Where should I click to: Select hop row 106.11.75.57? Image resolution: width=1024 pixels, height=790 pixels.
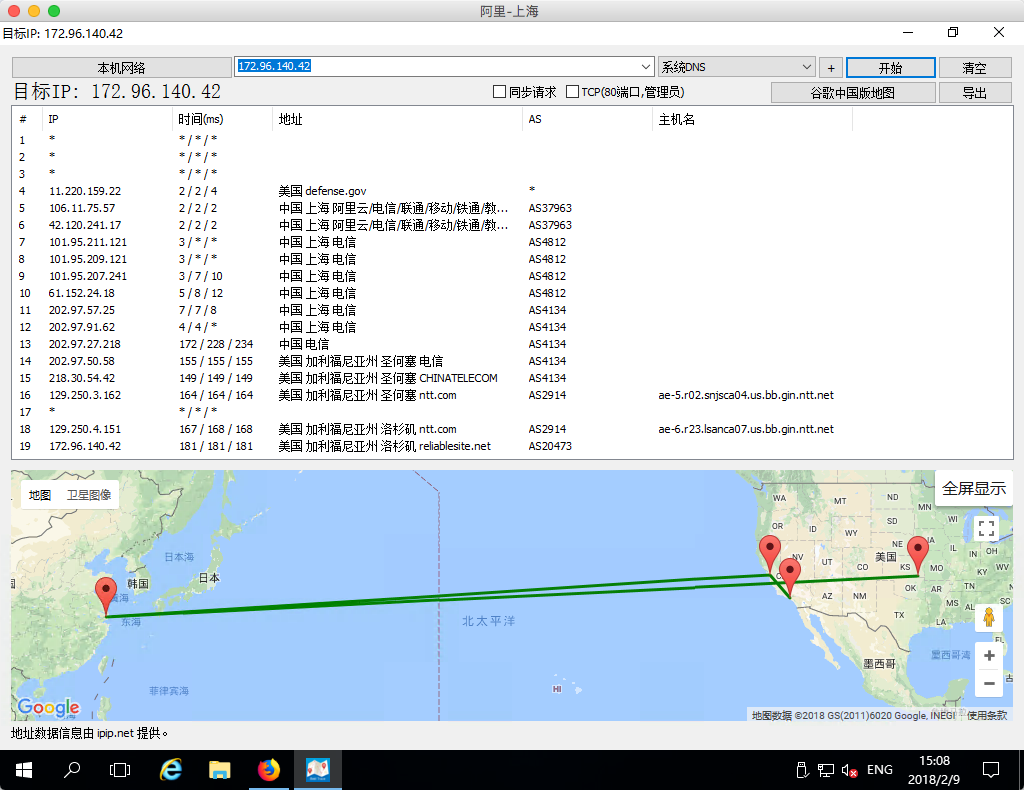click(512, 208)
